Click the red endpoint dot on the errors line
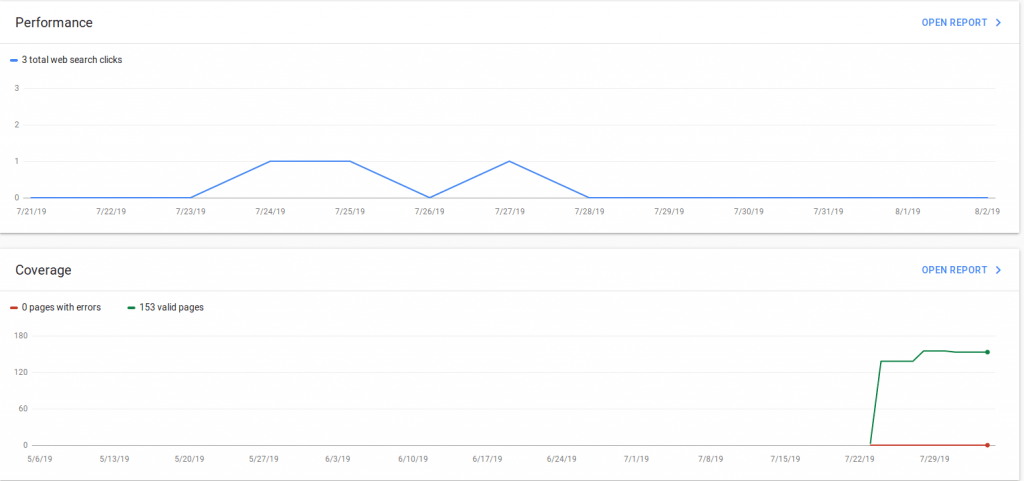1024x481 pixels. [x=987, y=445]
